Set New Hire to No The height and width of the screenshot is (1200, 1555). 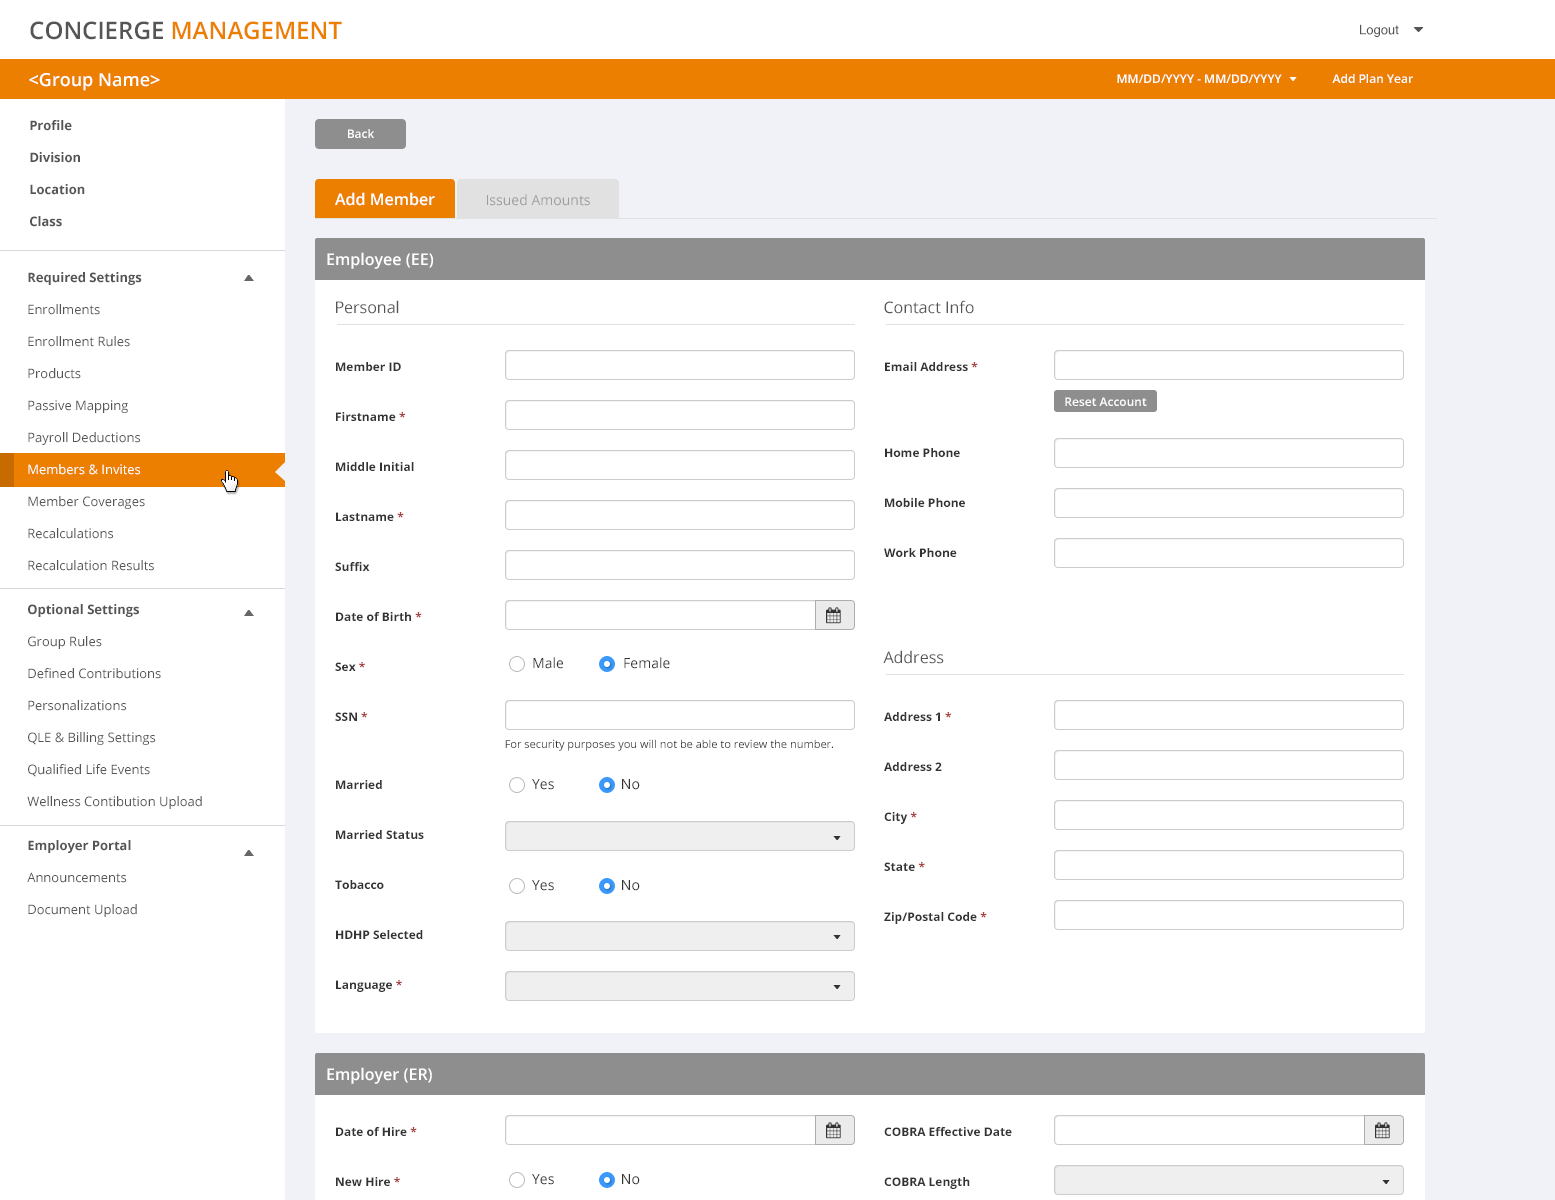click(607, 1180)
